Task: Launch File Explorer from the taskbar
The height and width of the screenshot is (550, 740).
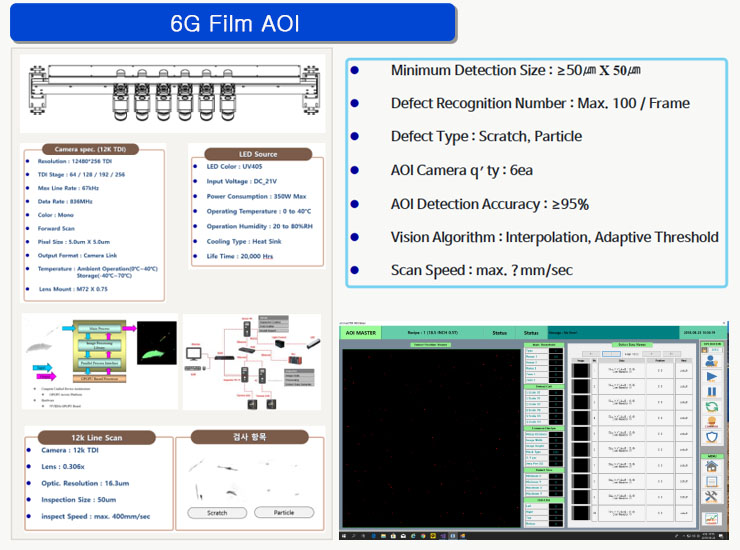Action: point(383,536)
